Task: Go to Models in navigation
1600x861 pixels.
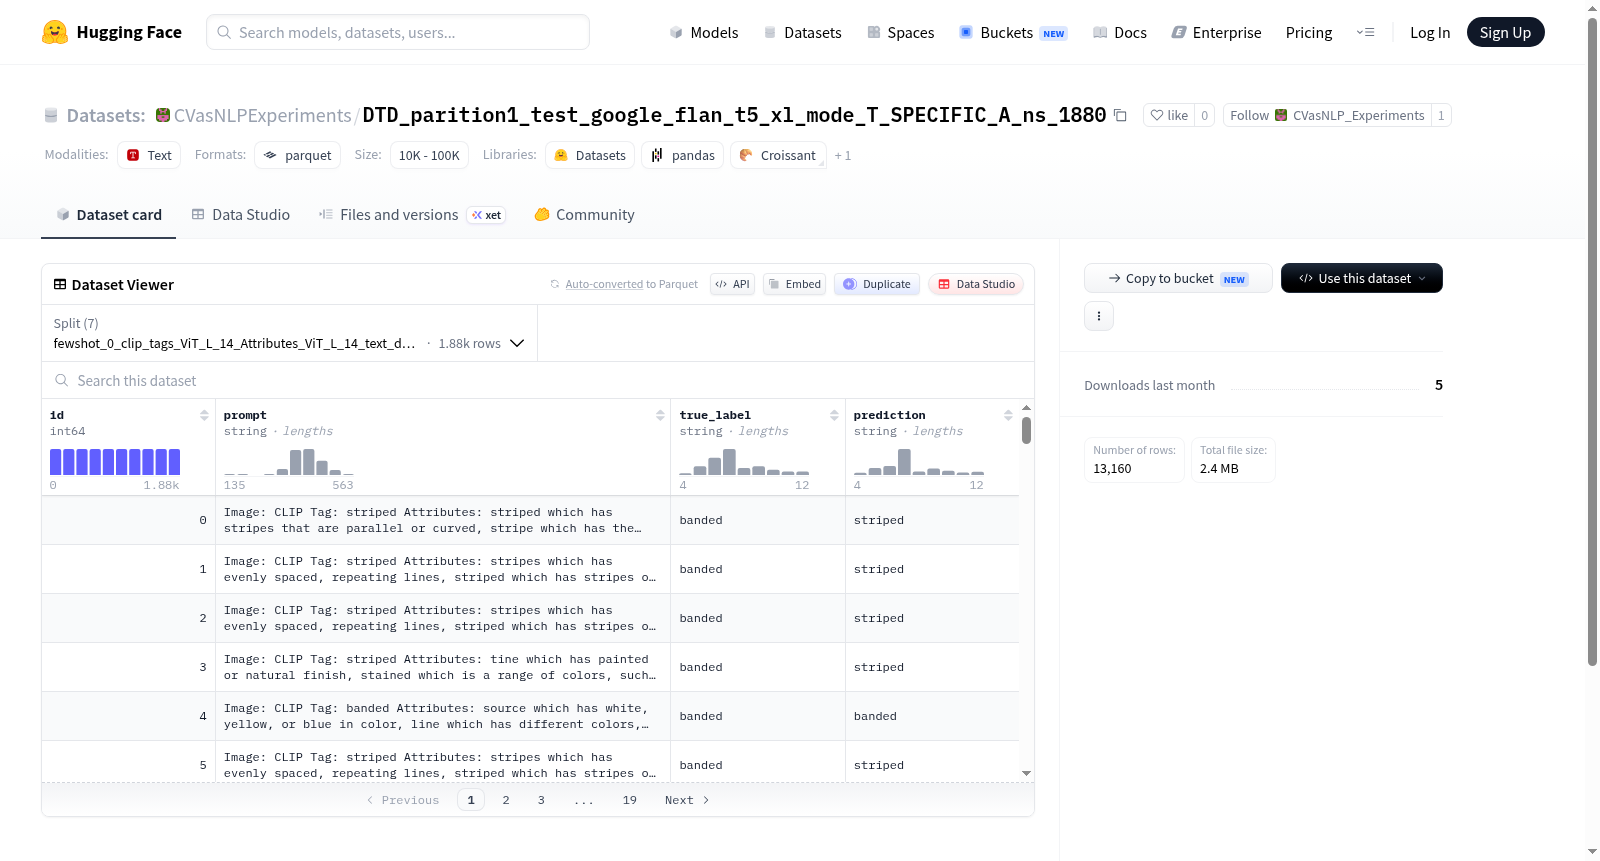Action: 704,33
